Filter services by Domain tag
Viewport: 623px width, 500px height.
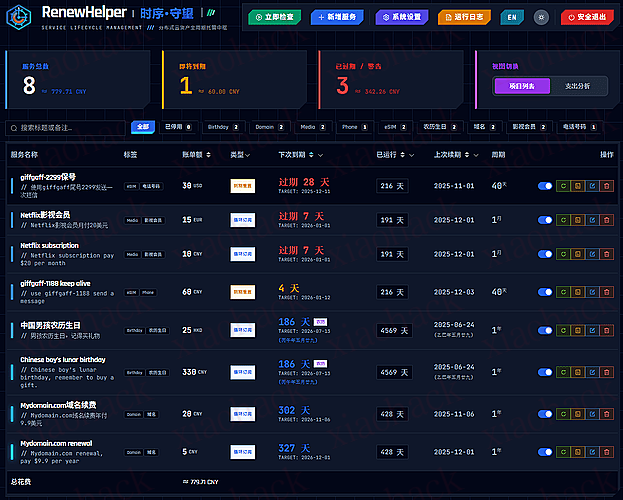tap(269, 127)
